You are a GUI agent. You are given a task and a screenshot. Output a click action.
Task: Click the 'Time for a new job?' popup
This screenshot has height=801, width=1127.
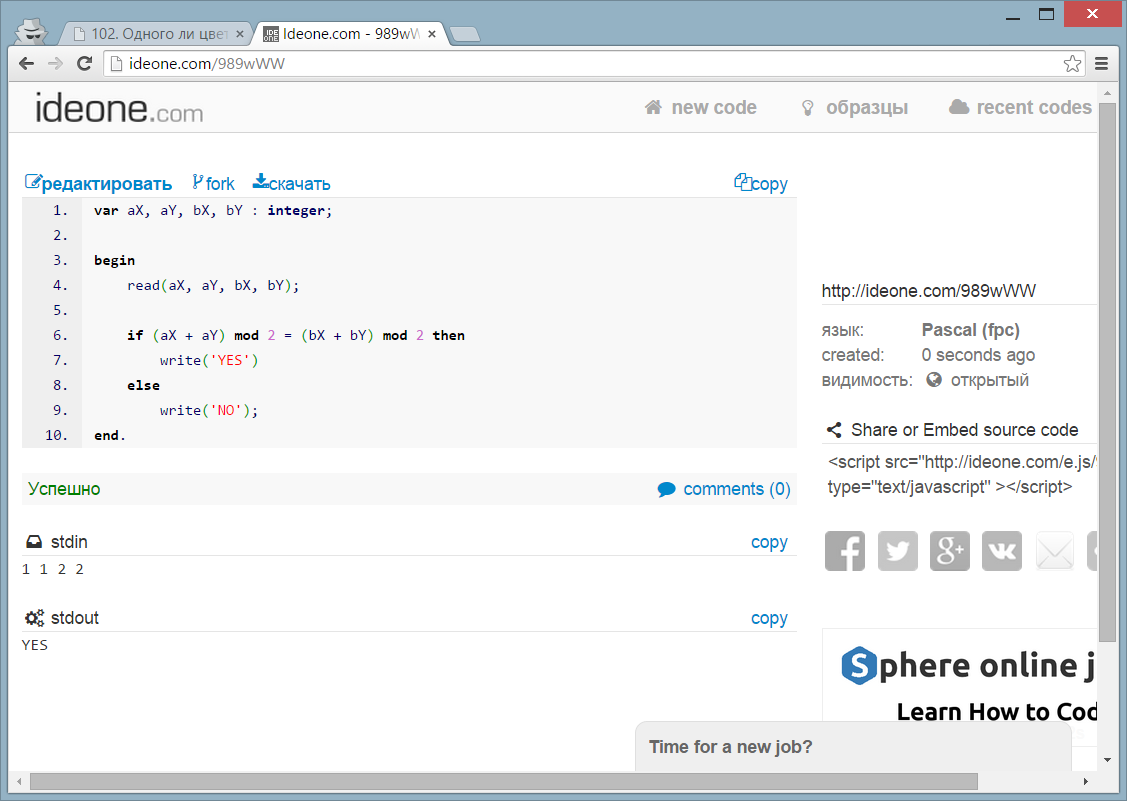click(x=852, y=746)
